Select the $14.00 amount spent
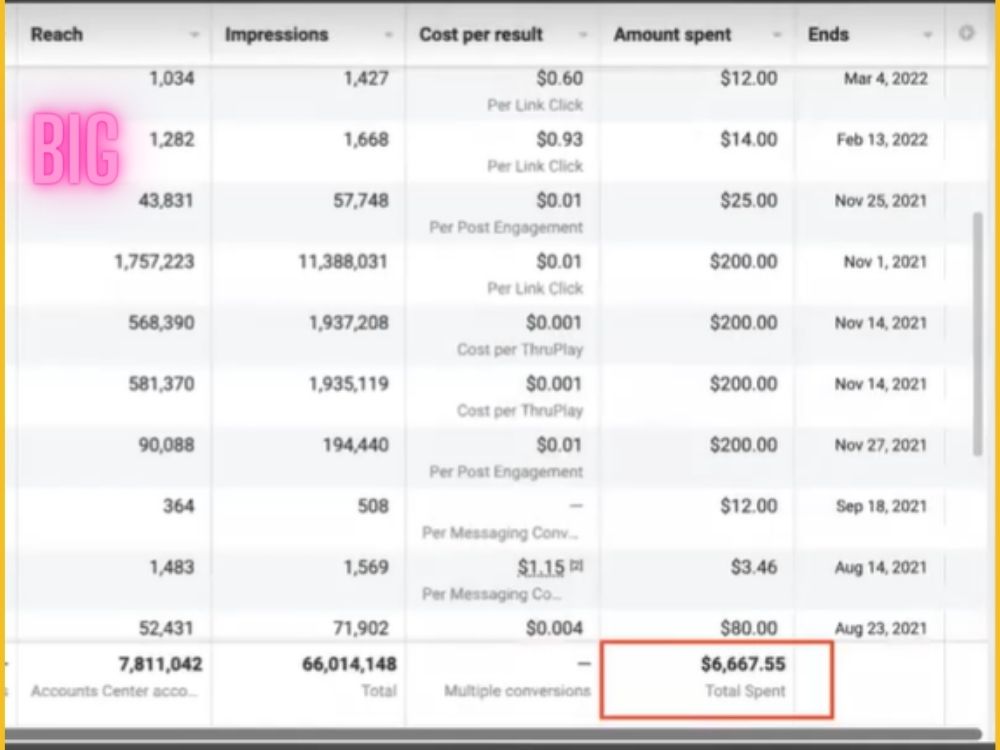Screen dimensions: 1000x750 [749, 140]
